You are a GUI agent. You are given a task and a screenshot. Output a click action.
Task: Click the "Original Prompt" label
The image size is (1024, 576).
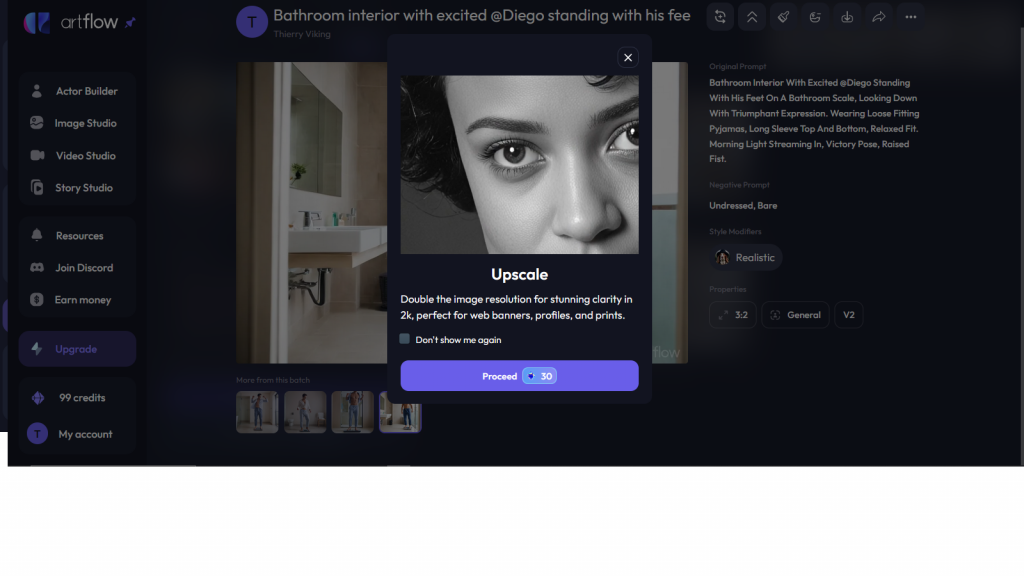[x=737, y=67]
